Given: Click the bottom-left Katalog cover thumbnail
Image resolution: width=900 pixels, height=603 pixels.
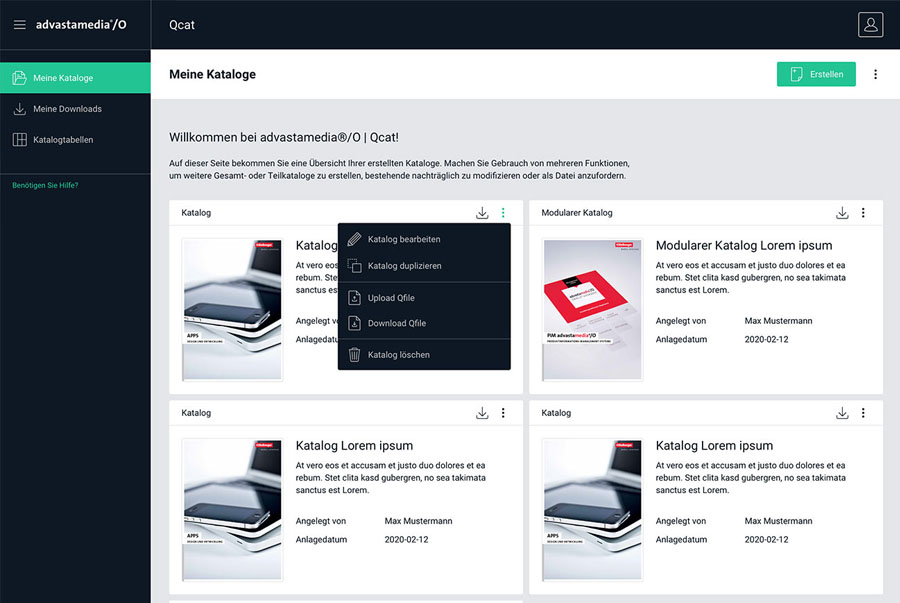Looking at the screenshot, I should (x=232, y=510).
